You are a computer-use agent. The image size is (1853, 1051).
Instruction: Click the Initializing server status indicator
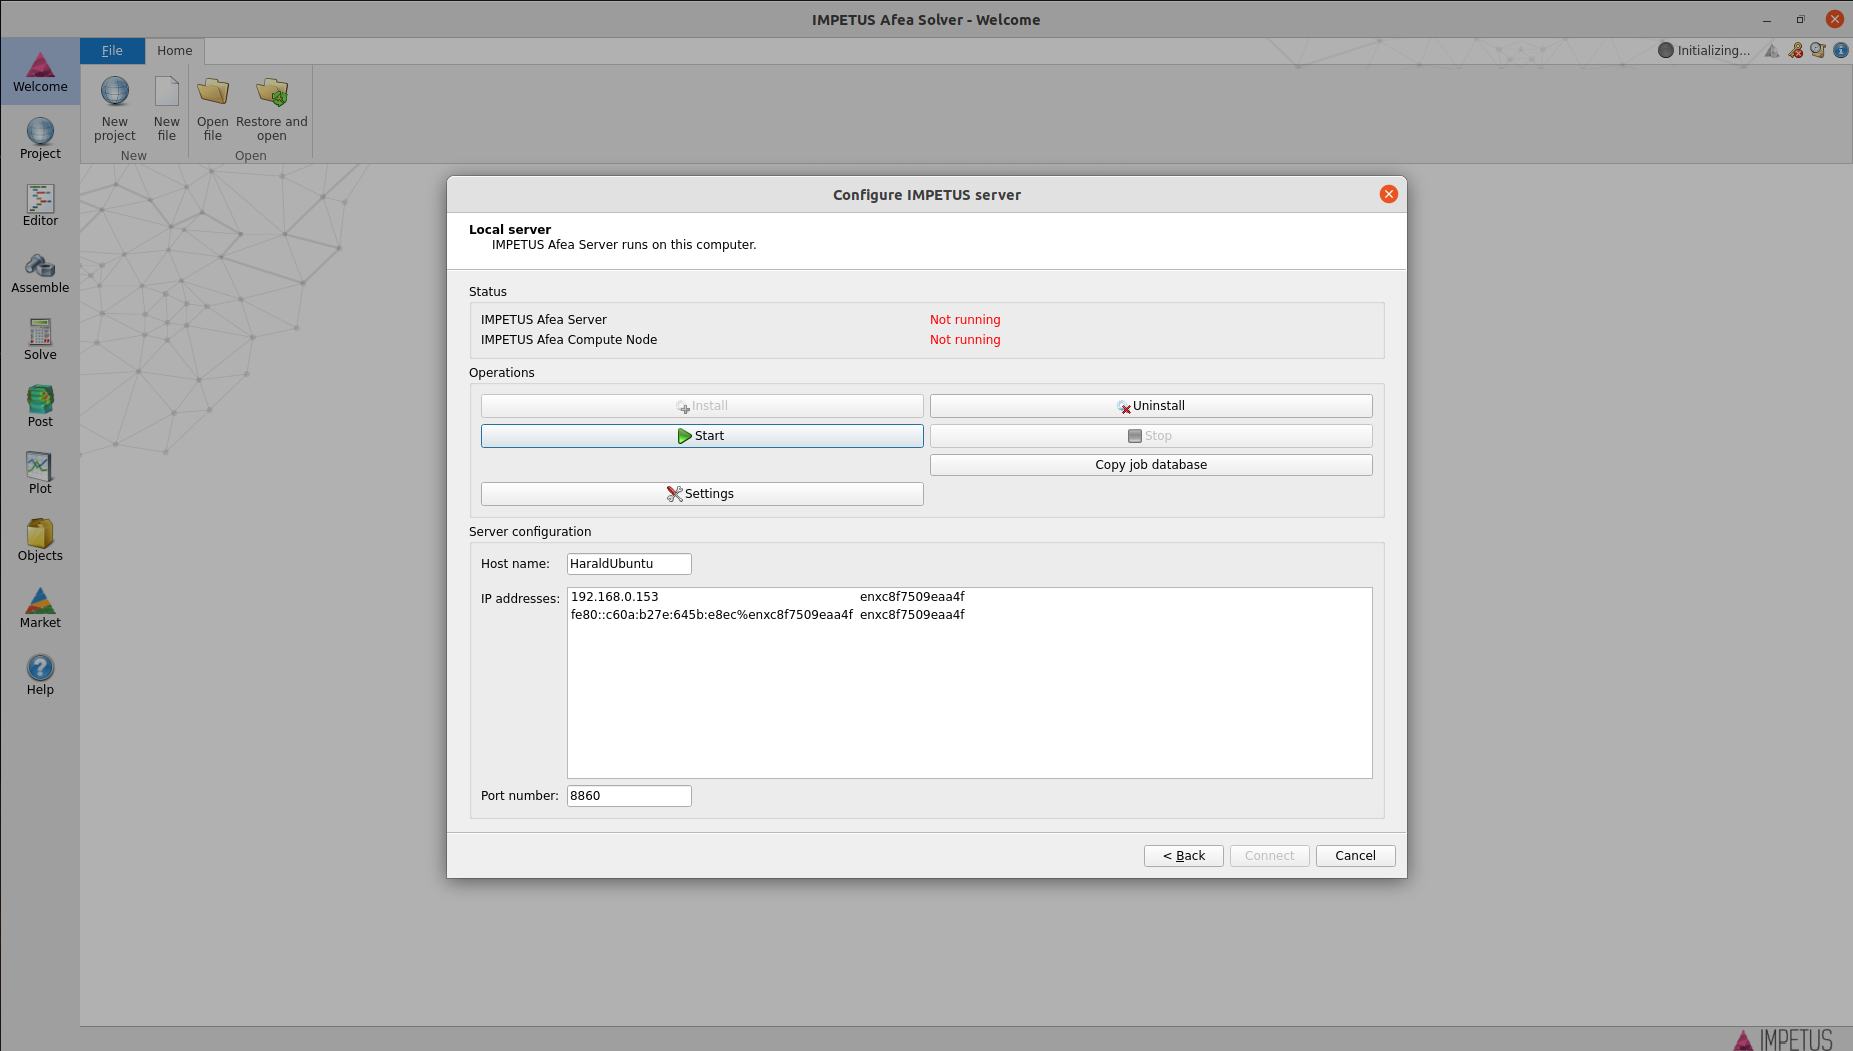pyautogui.click(x=1704, y=50)
